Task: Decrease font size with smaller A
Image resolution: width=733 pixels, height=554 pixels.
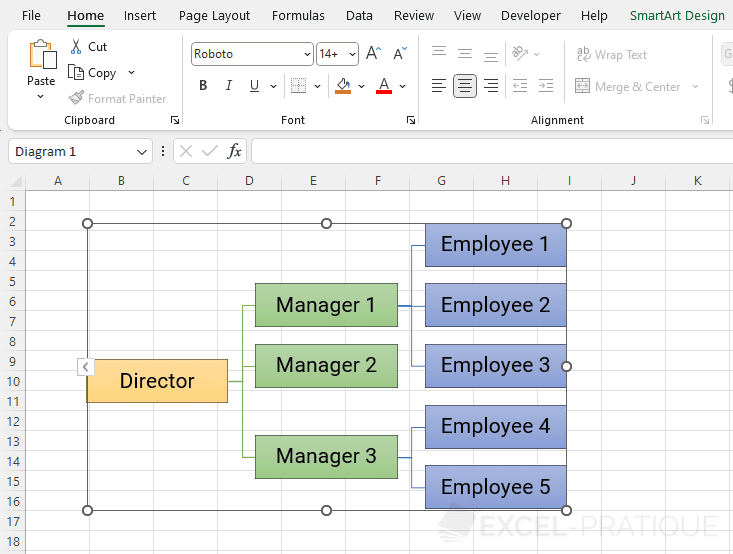Action: (400, 53)
